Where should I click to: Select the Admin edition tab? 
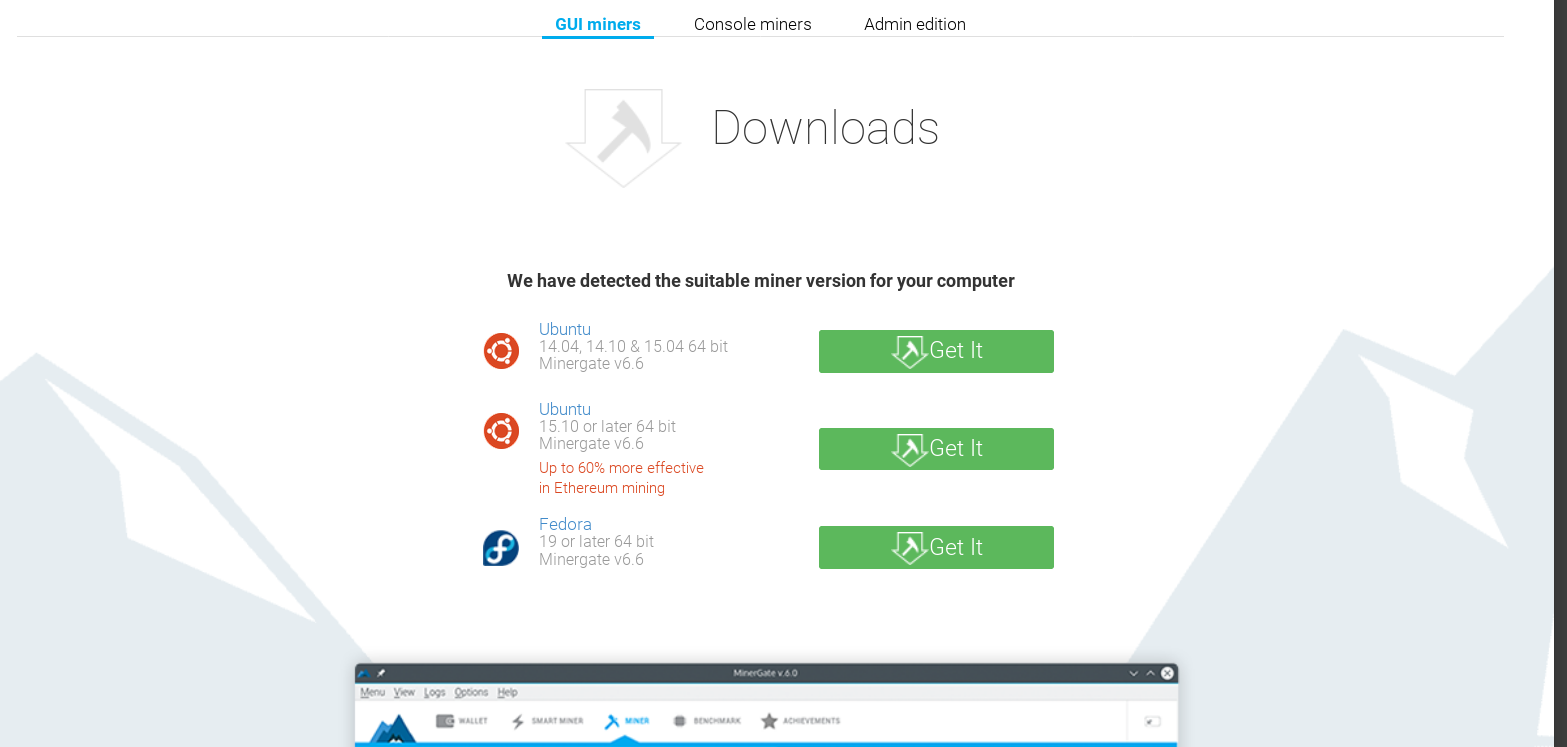pyautogui.click(x=915, y=24)
